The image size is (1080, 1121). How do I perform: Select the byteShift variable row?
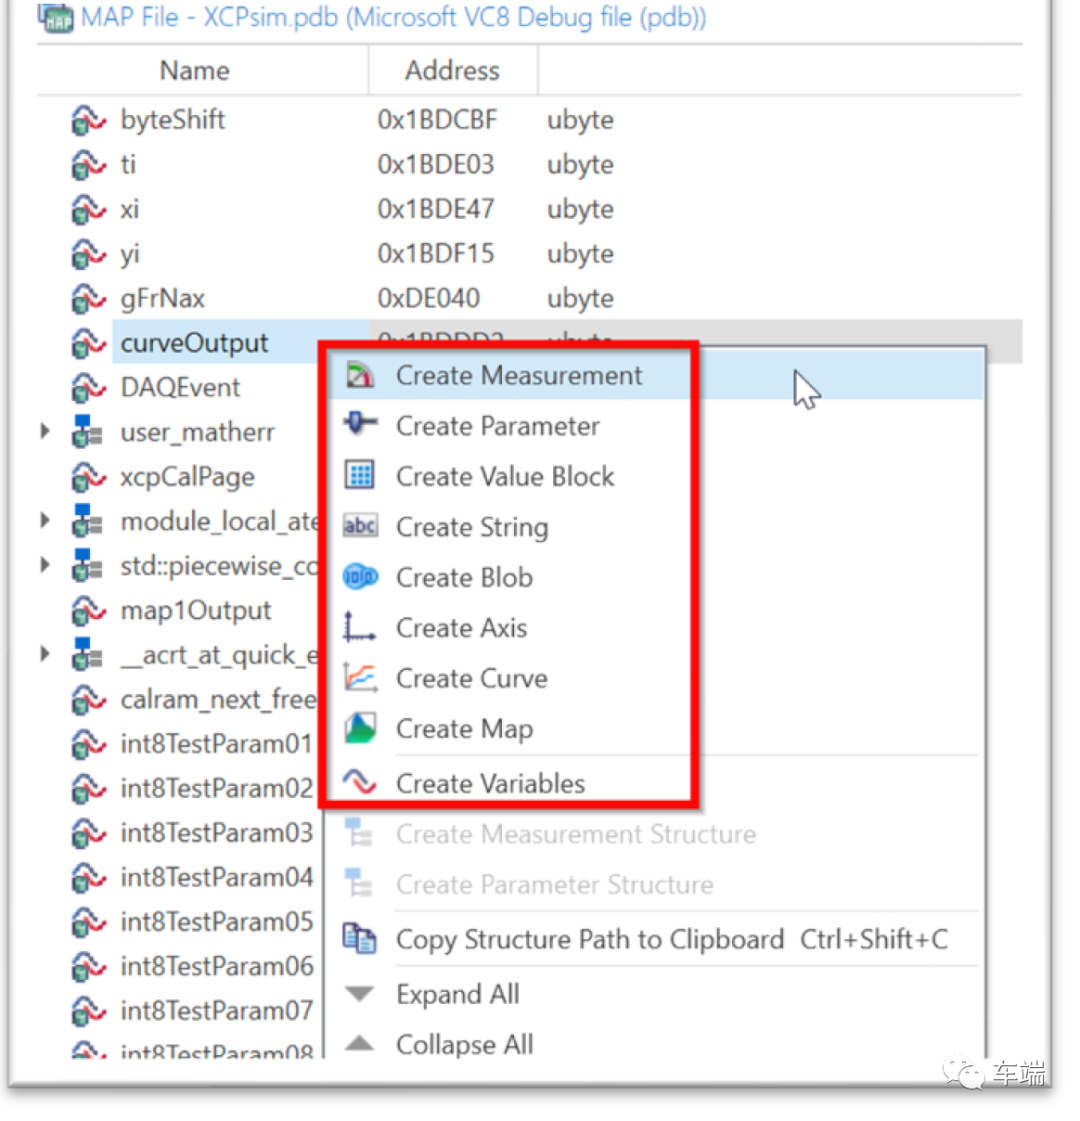pyautogui.click(x=172, y=120)
